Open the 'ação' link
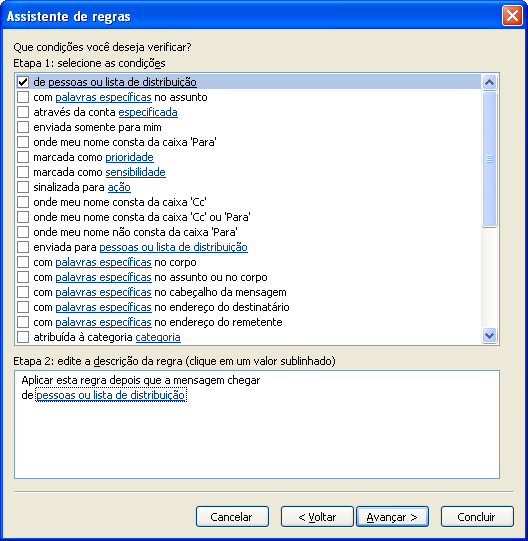 (119, 187)
